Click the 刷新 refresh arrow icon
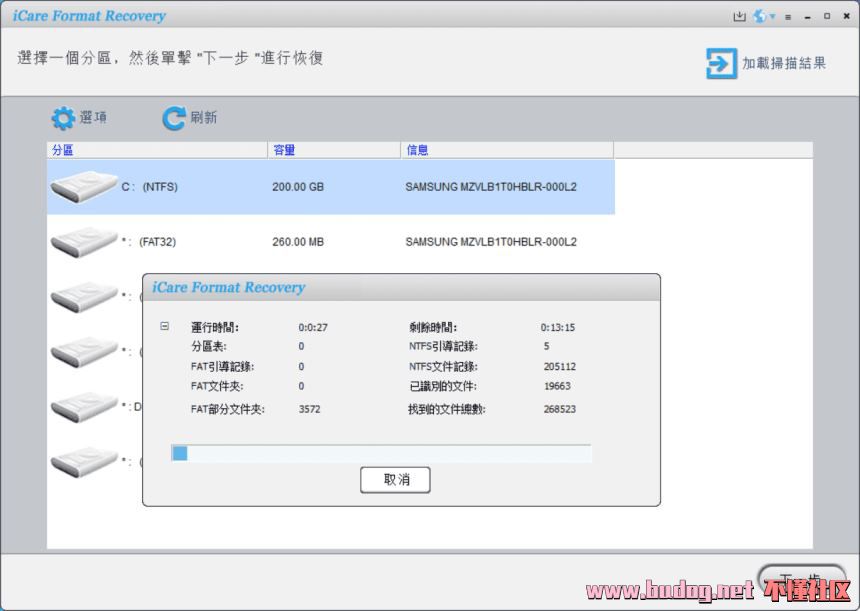Viewport: 860px width, 611px height. (x=174, y=118)
